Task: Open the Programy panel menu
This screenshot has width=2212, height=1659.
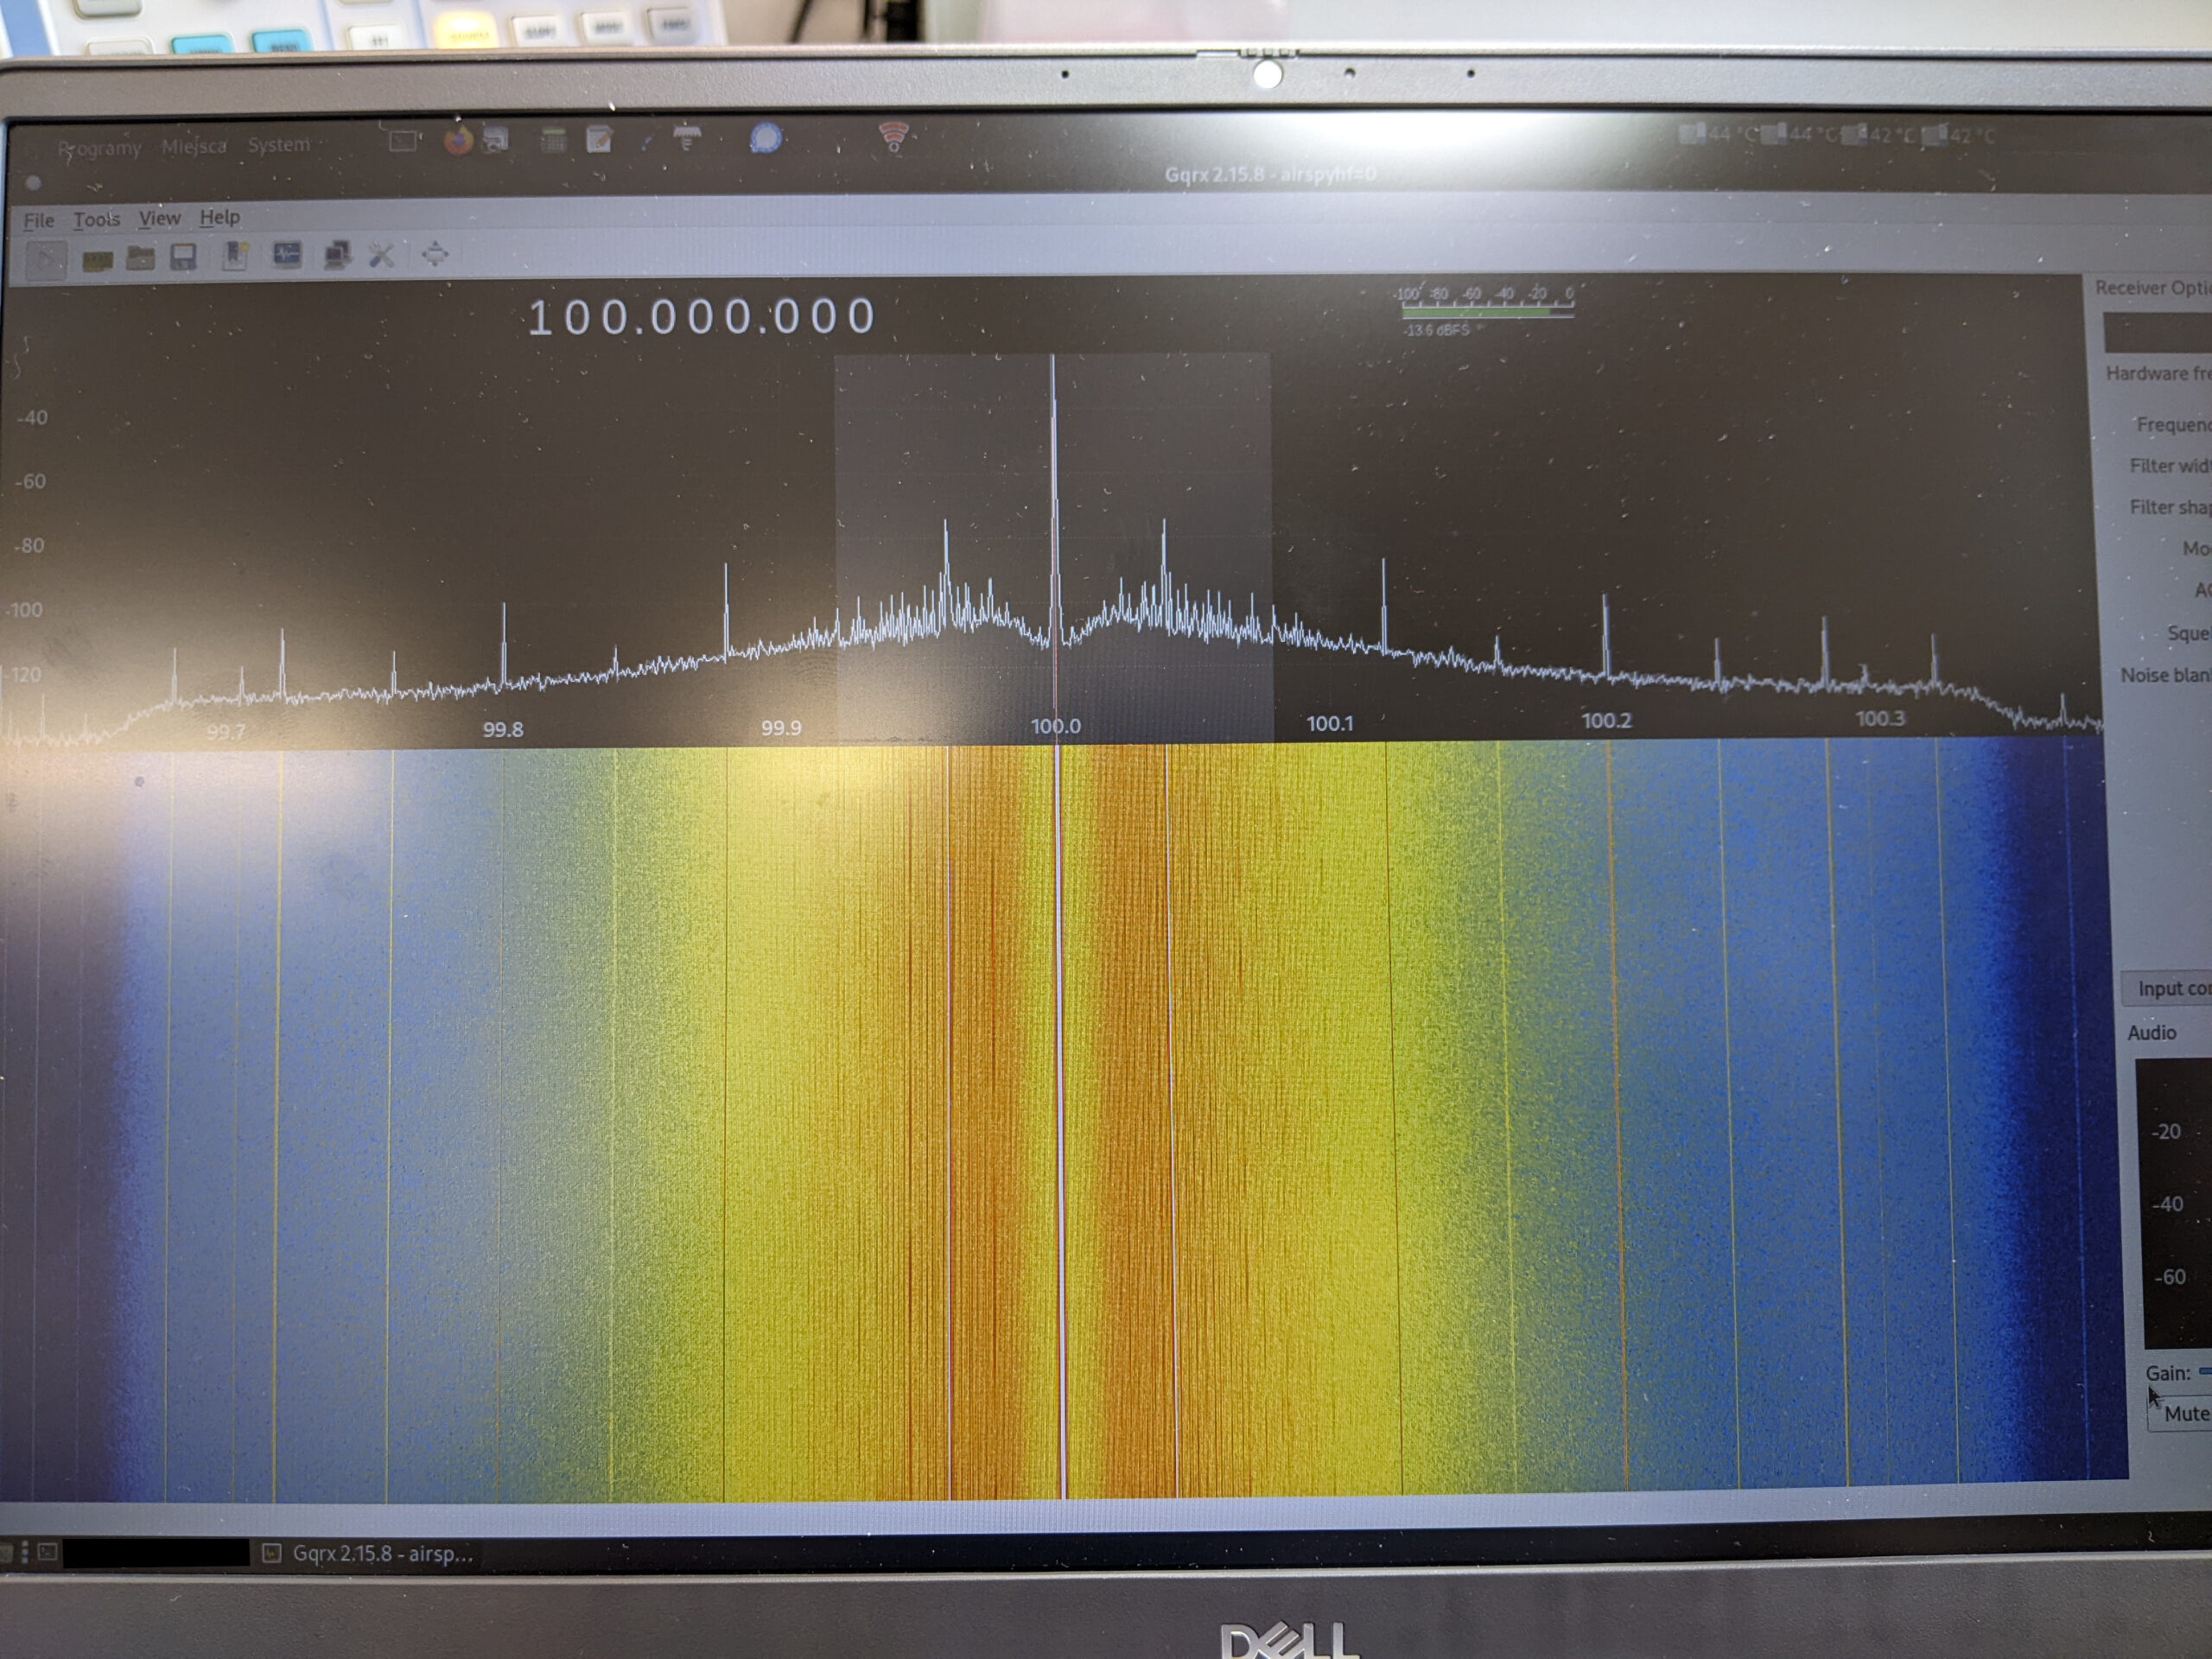Action: [x=99, y=148]
